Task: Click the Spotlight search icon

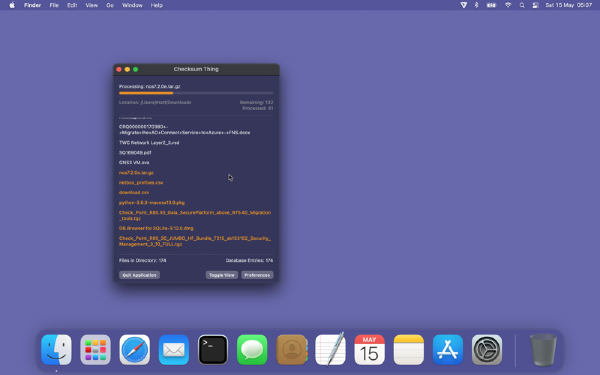Action: pos(522,5)
